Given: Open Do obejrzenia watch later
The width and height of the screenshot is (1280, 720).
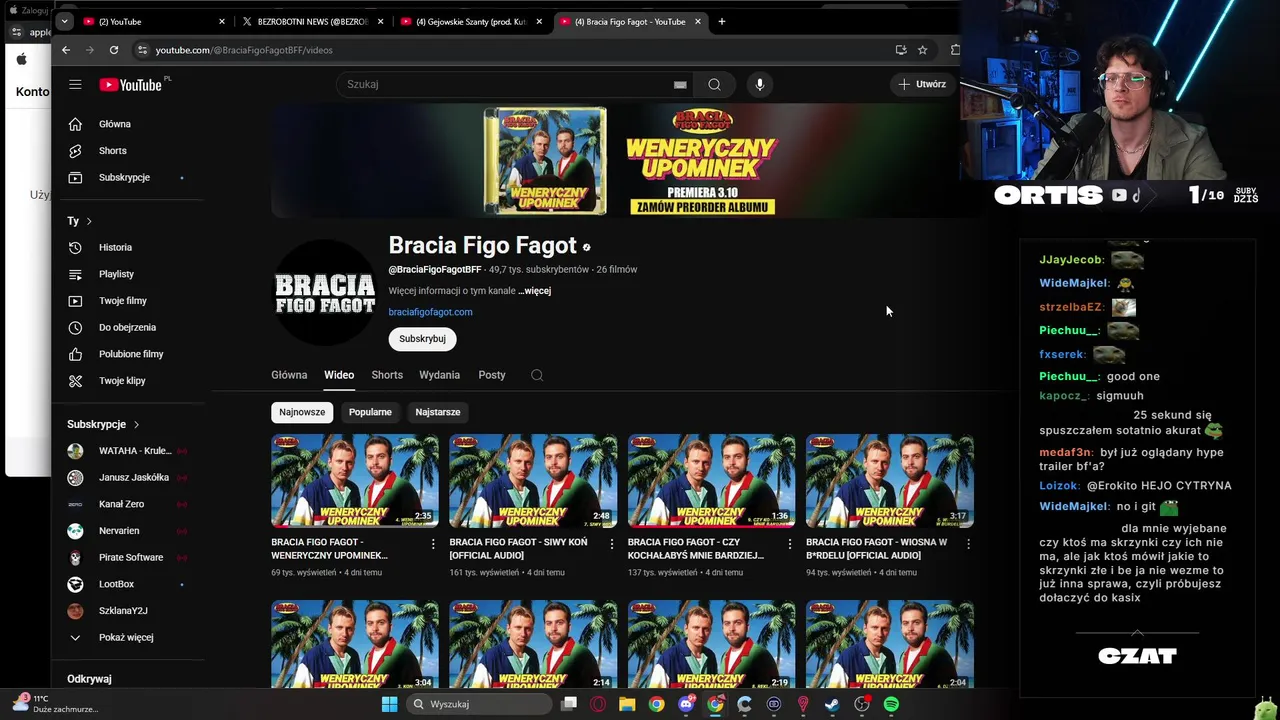Looking at the screenshot, I should (127, 327).
